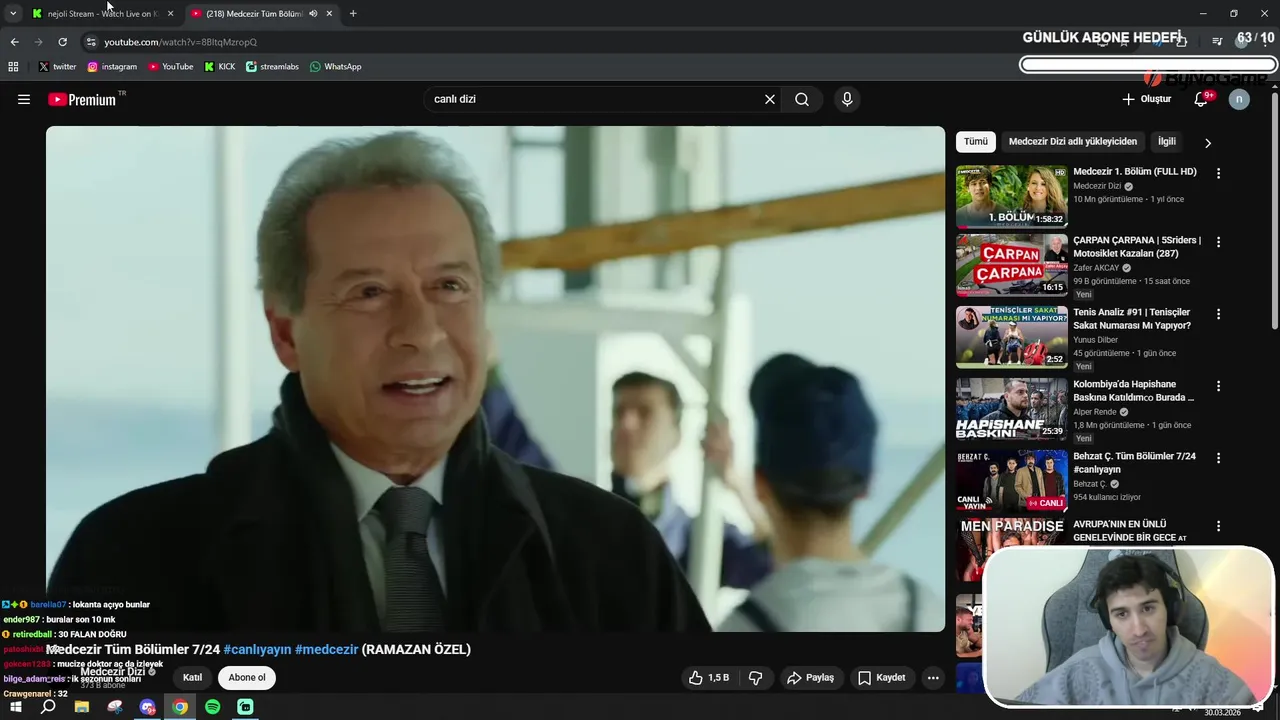Click the Oluştur create button

coord(1146,99)
